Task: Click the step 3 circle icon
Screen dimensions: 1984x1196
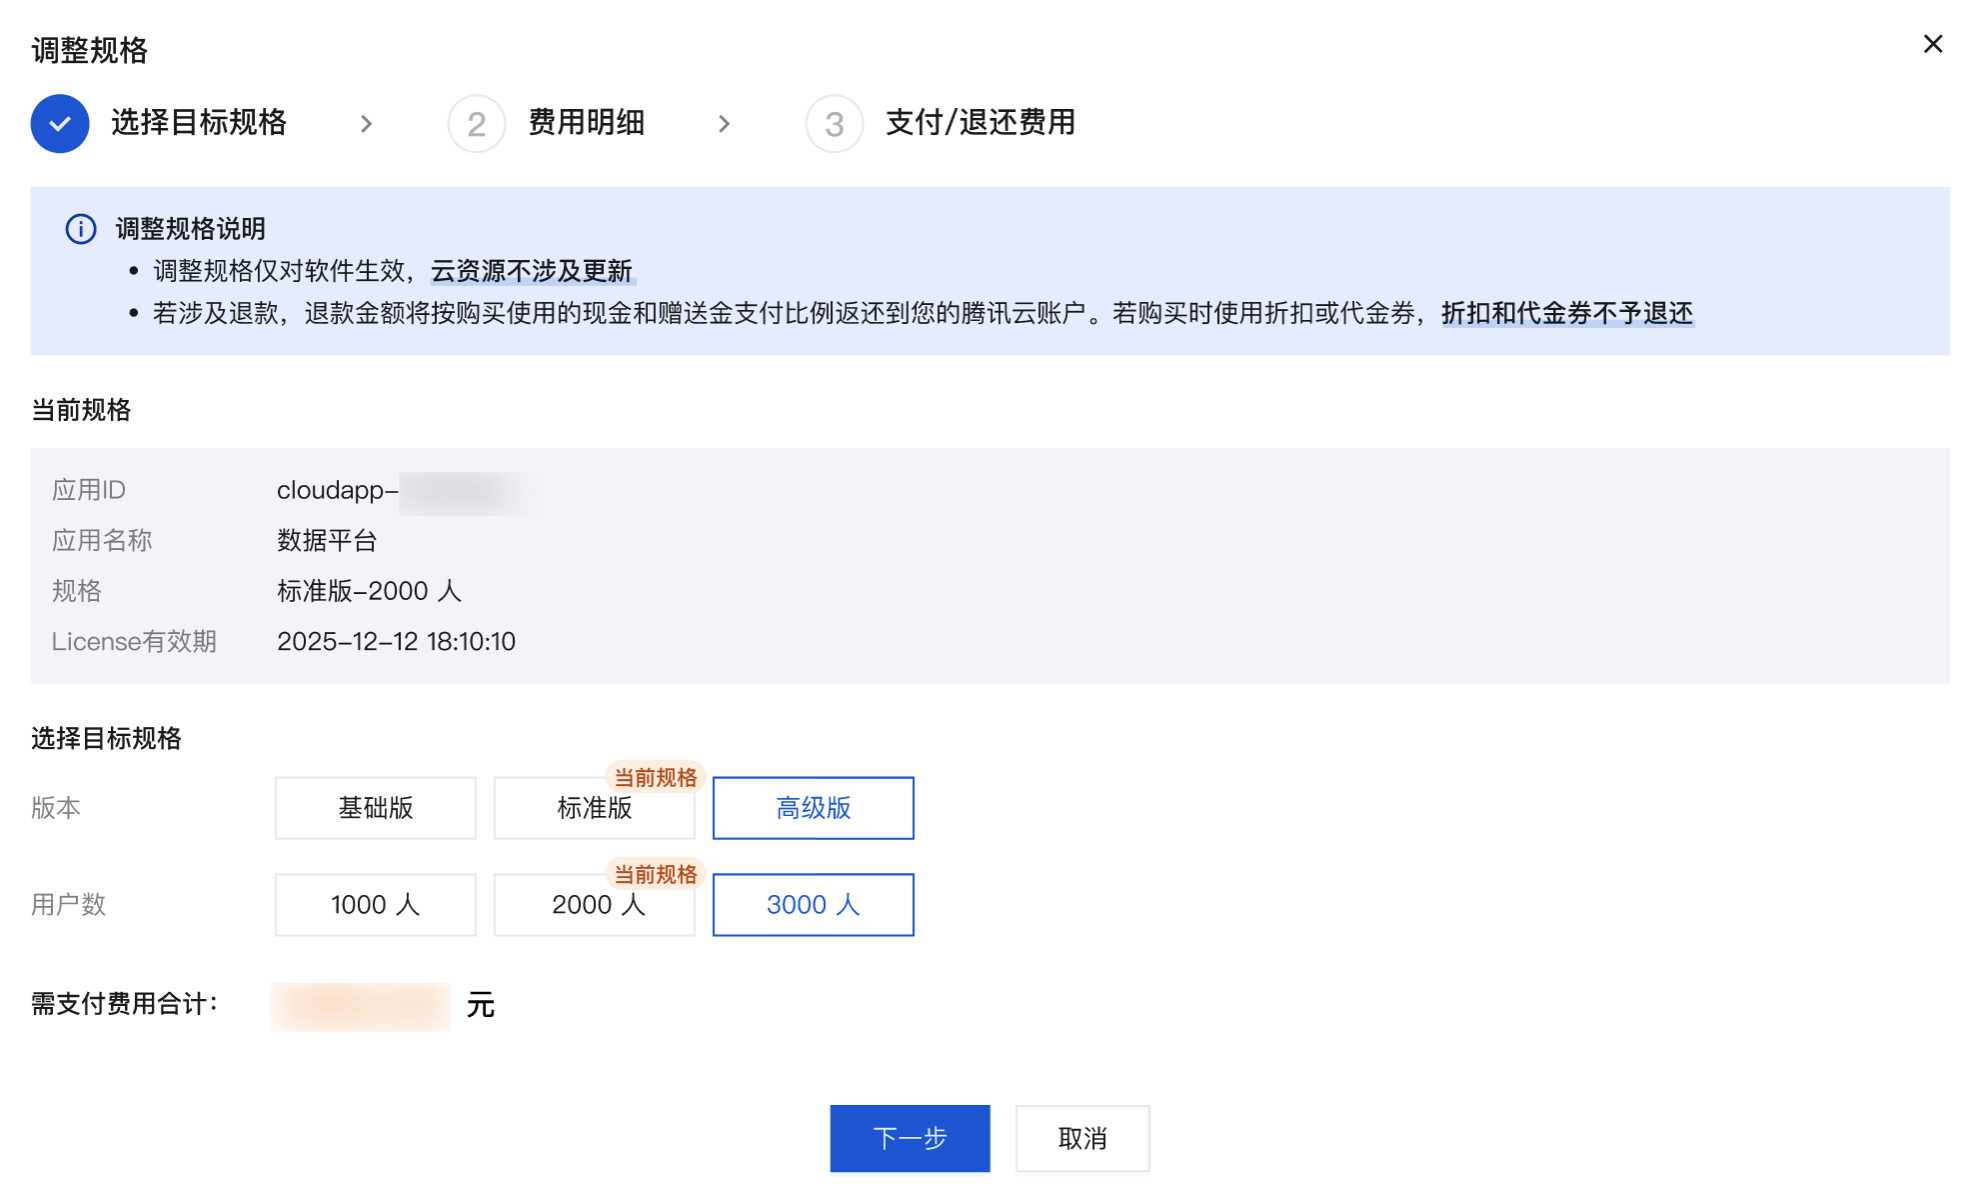Action: click(x=834, y=123)
